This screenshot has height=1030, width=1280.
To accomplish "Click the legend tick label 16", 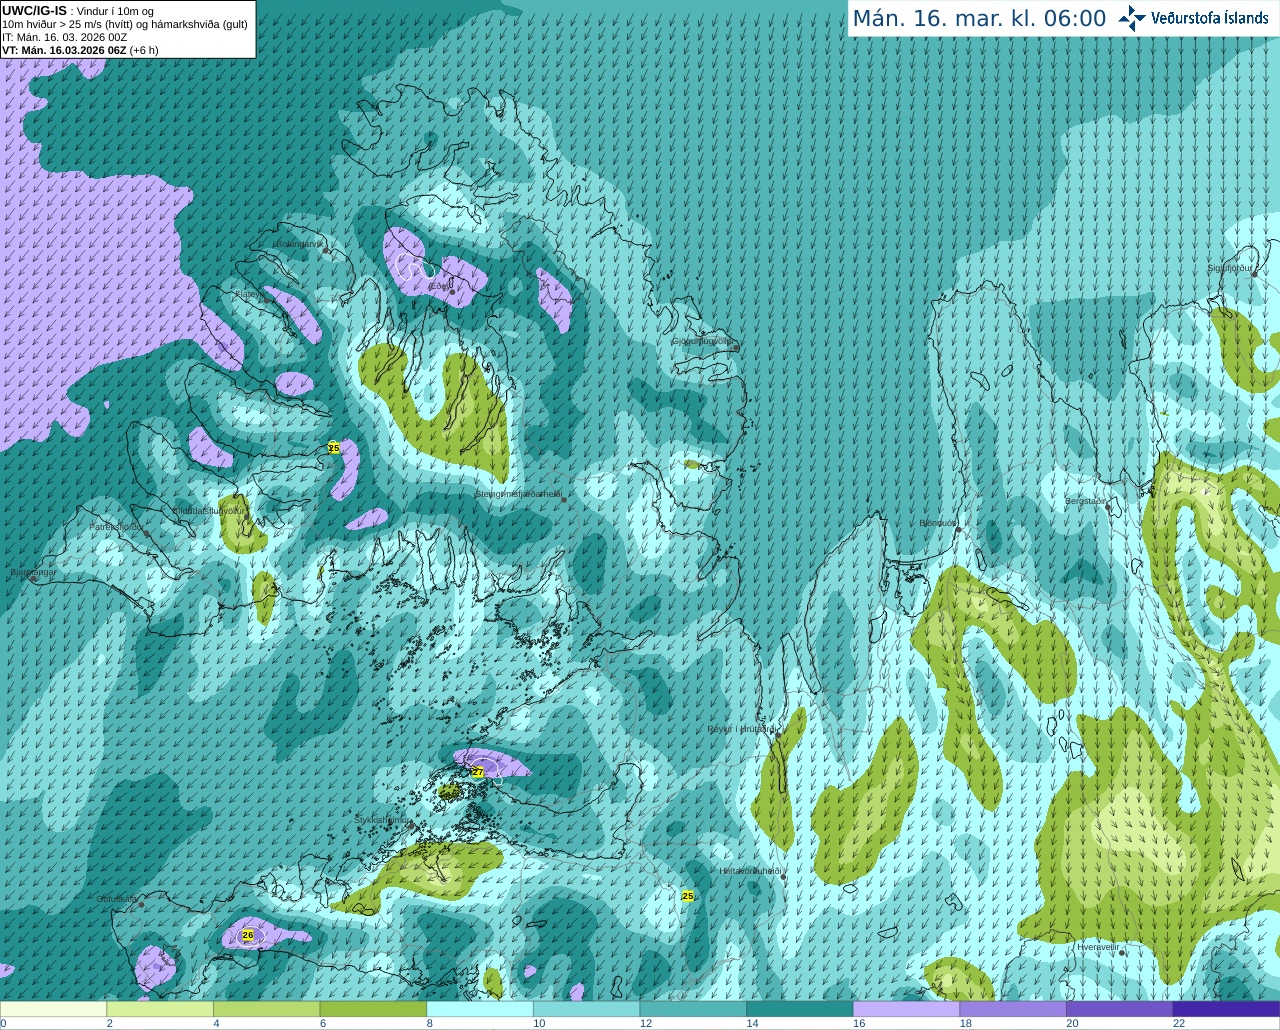I will pyautogui.click(x=859, y=1023).
